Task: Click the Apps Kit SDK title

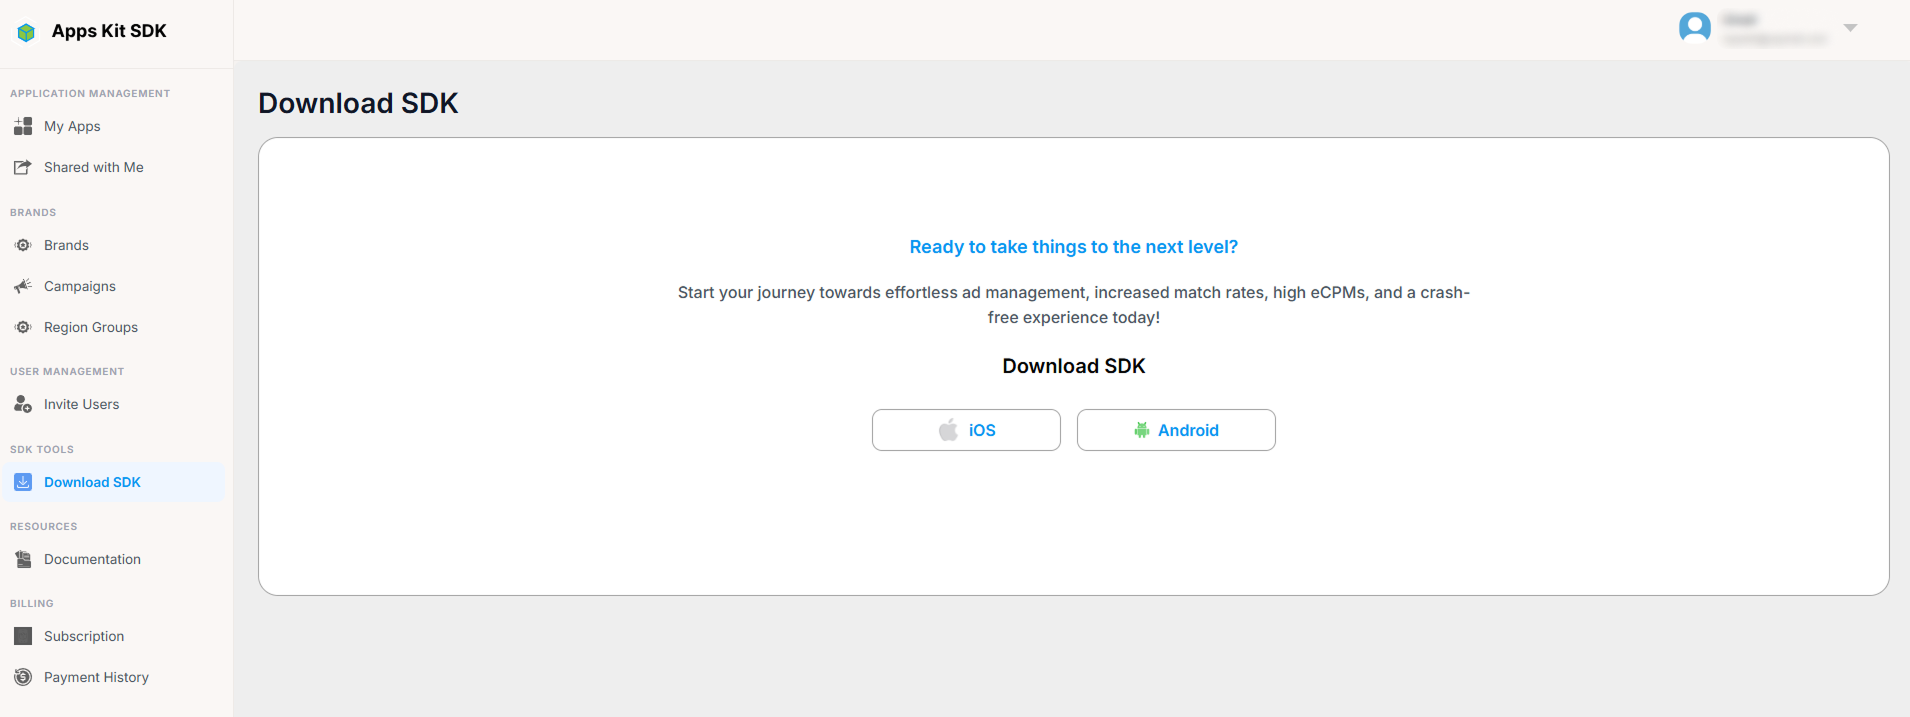Action: point(109,31)
